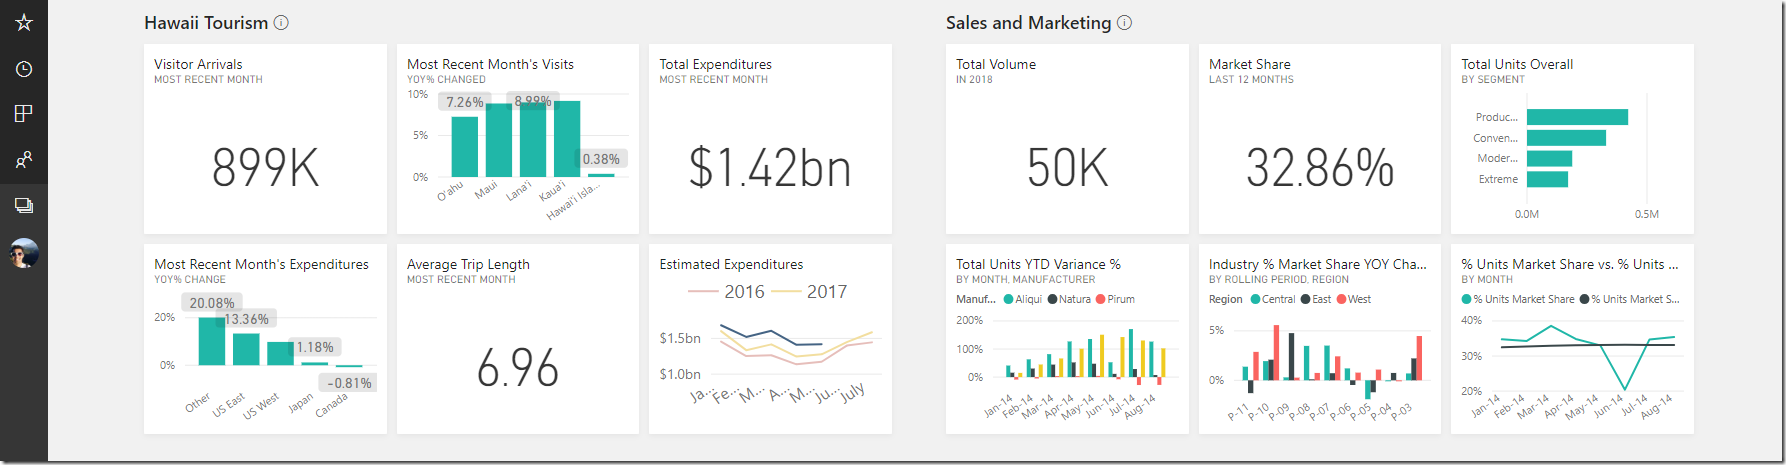
Task: Open Favorites using the star icon
Action: (24, 23)
